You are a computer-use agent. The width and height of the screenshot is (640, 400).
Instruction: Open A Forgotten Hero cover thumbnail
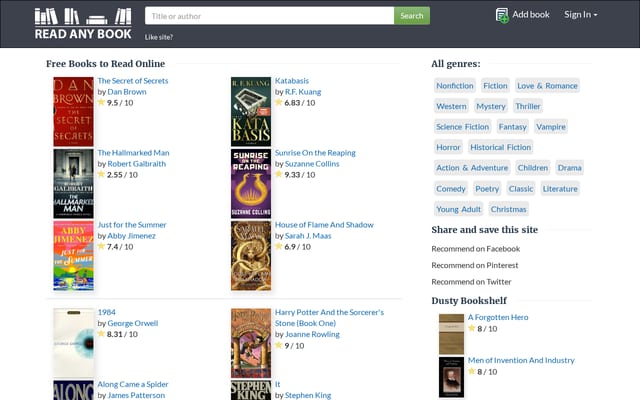[451, 334]
